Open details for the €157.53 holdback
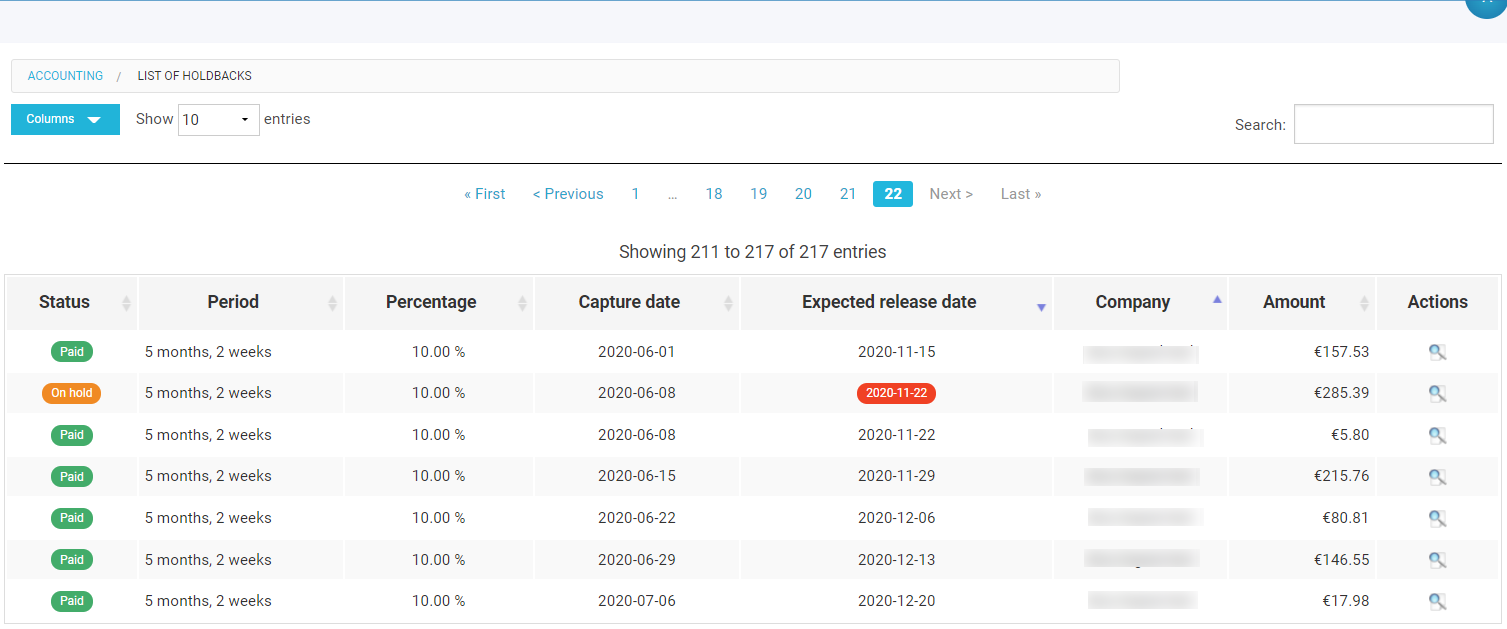 [1437, 351]
